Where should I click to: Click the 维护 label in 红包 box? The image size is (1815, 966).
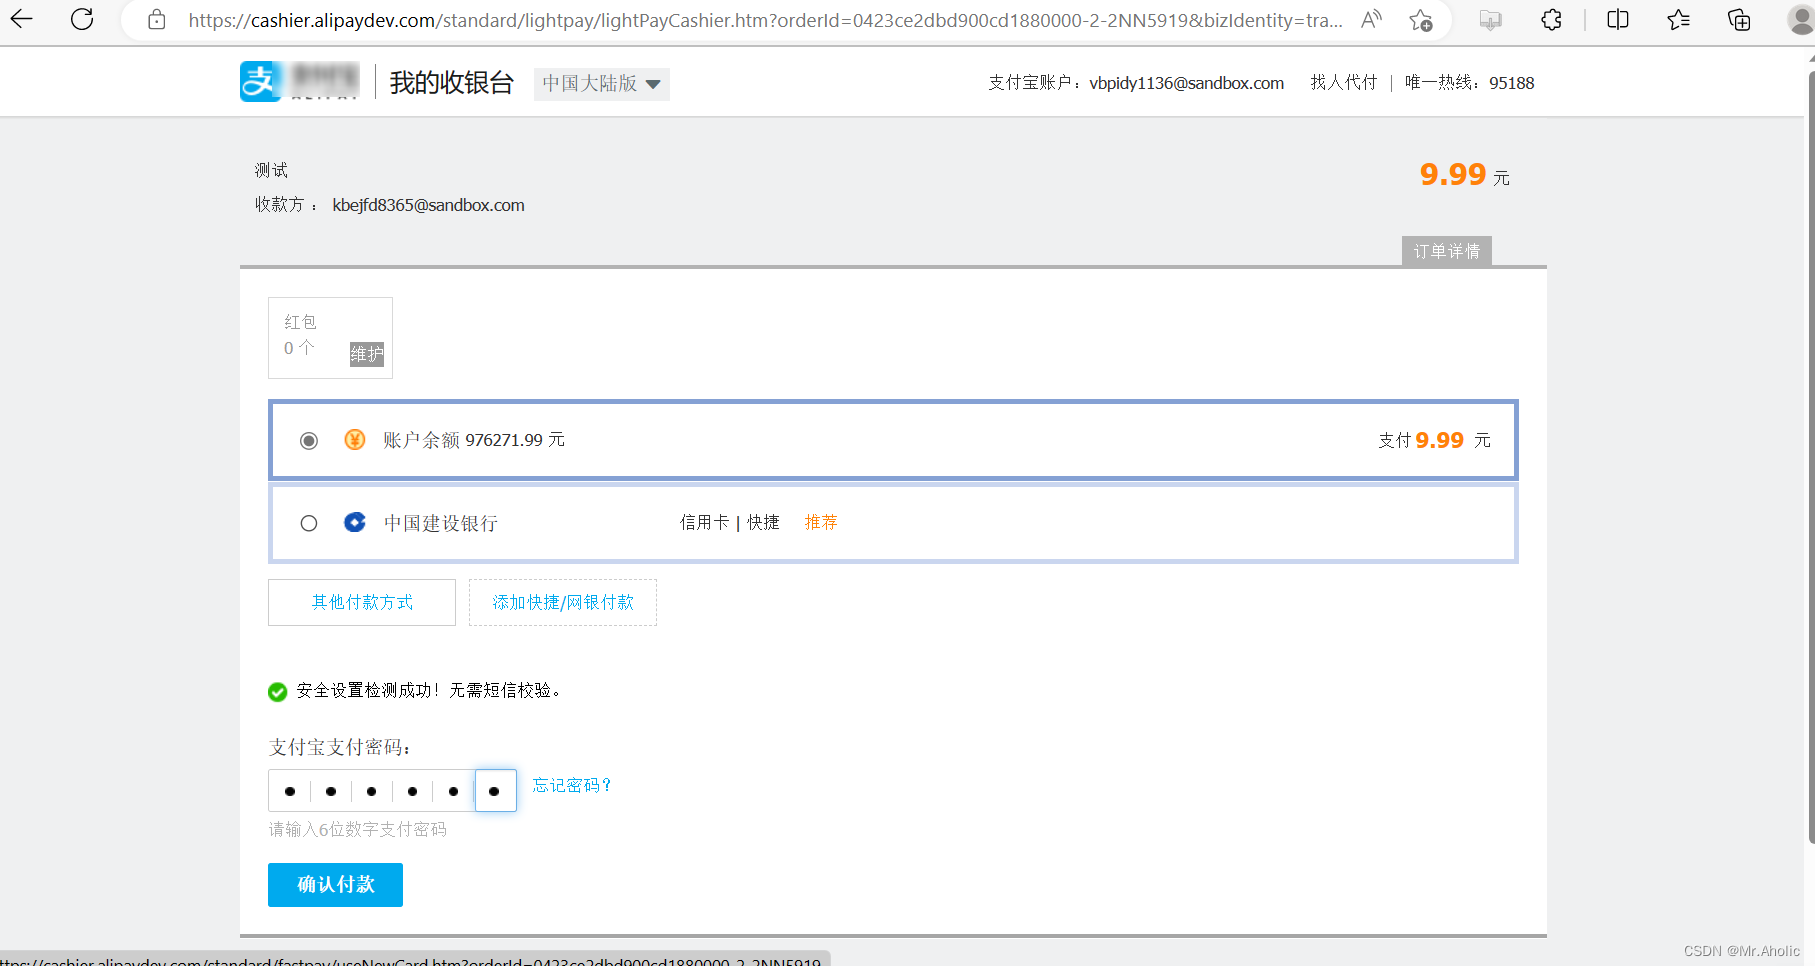(367, 354)
